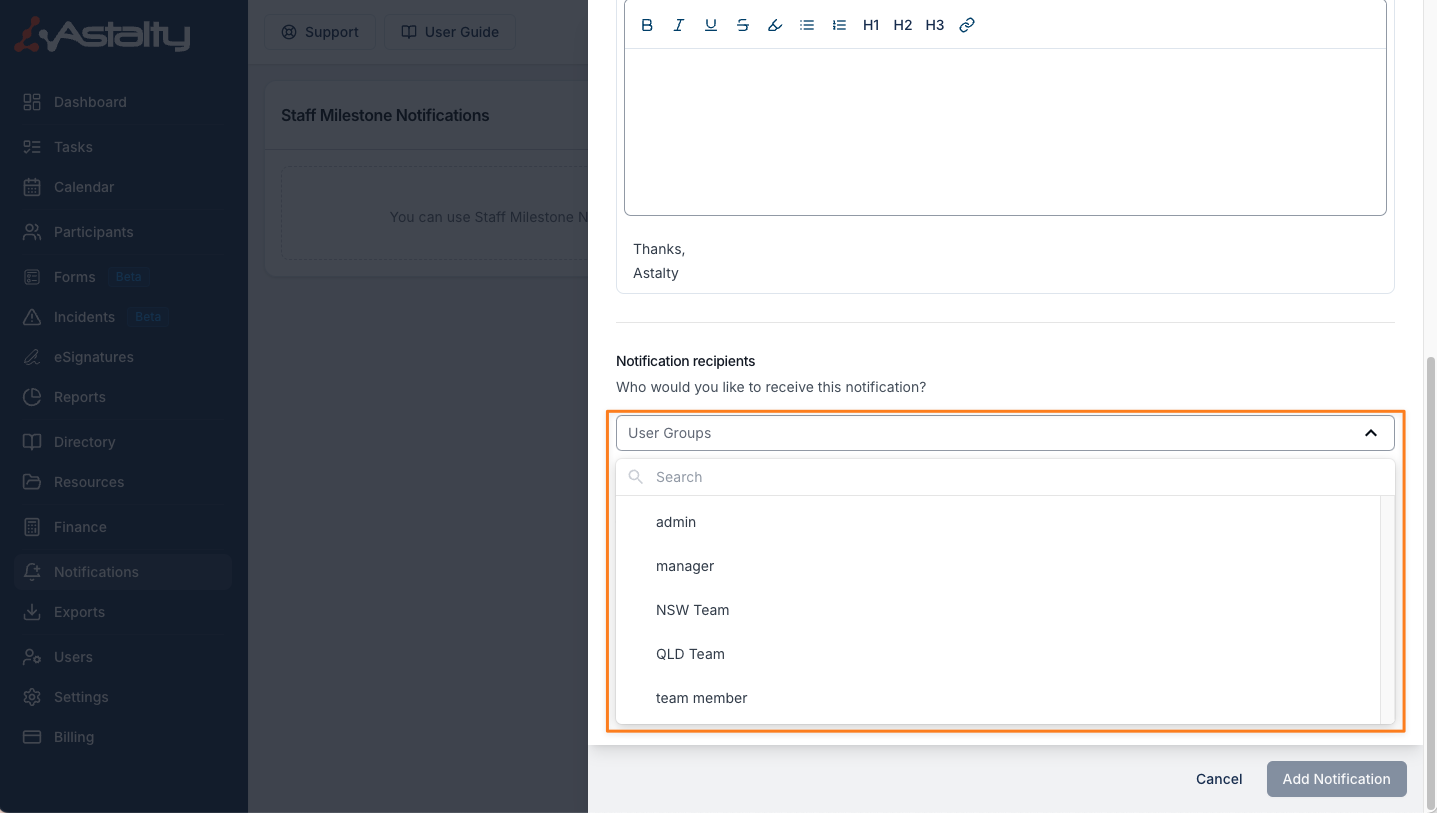Toggle underline text formatting
1437x813 pixels.
pyautogui.click(x=711, y=25)
